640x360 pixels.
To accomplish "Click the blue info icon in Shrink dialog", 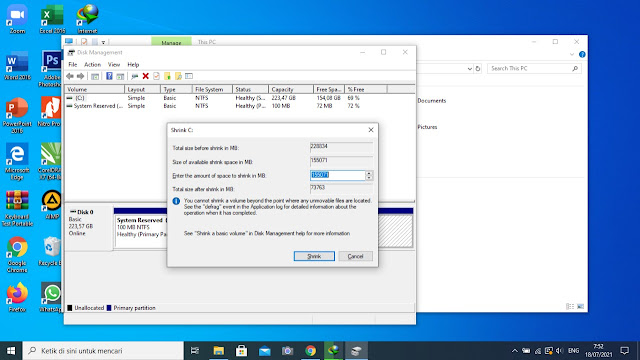I will [x=176, y=201].
